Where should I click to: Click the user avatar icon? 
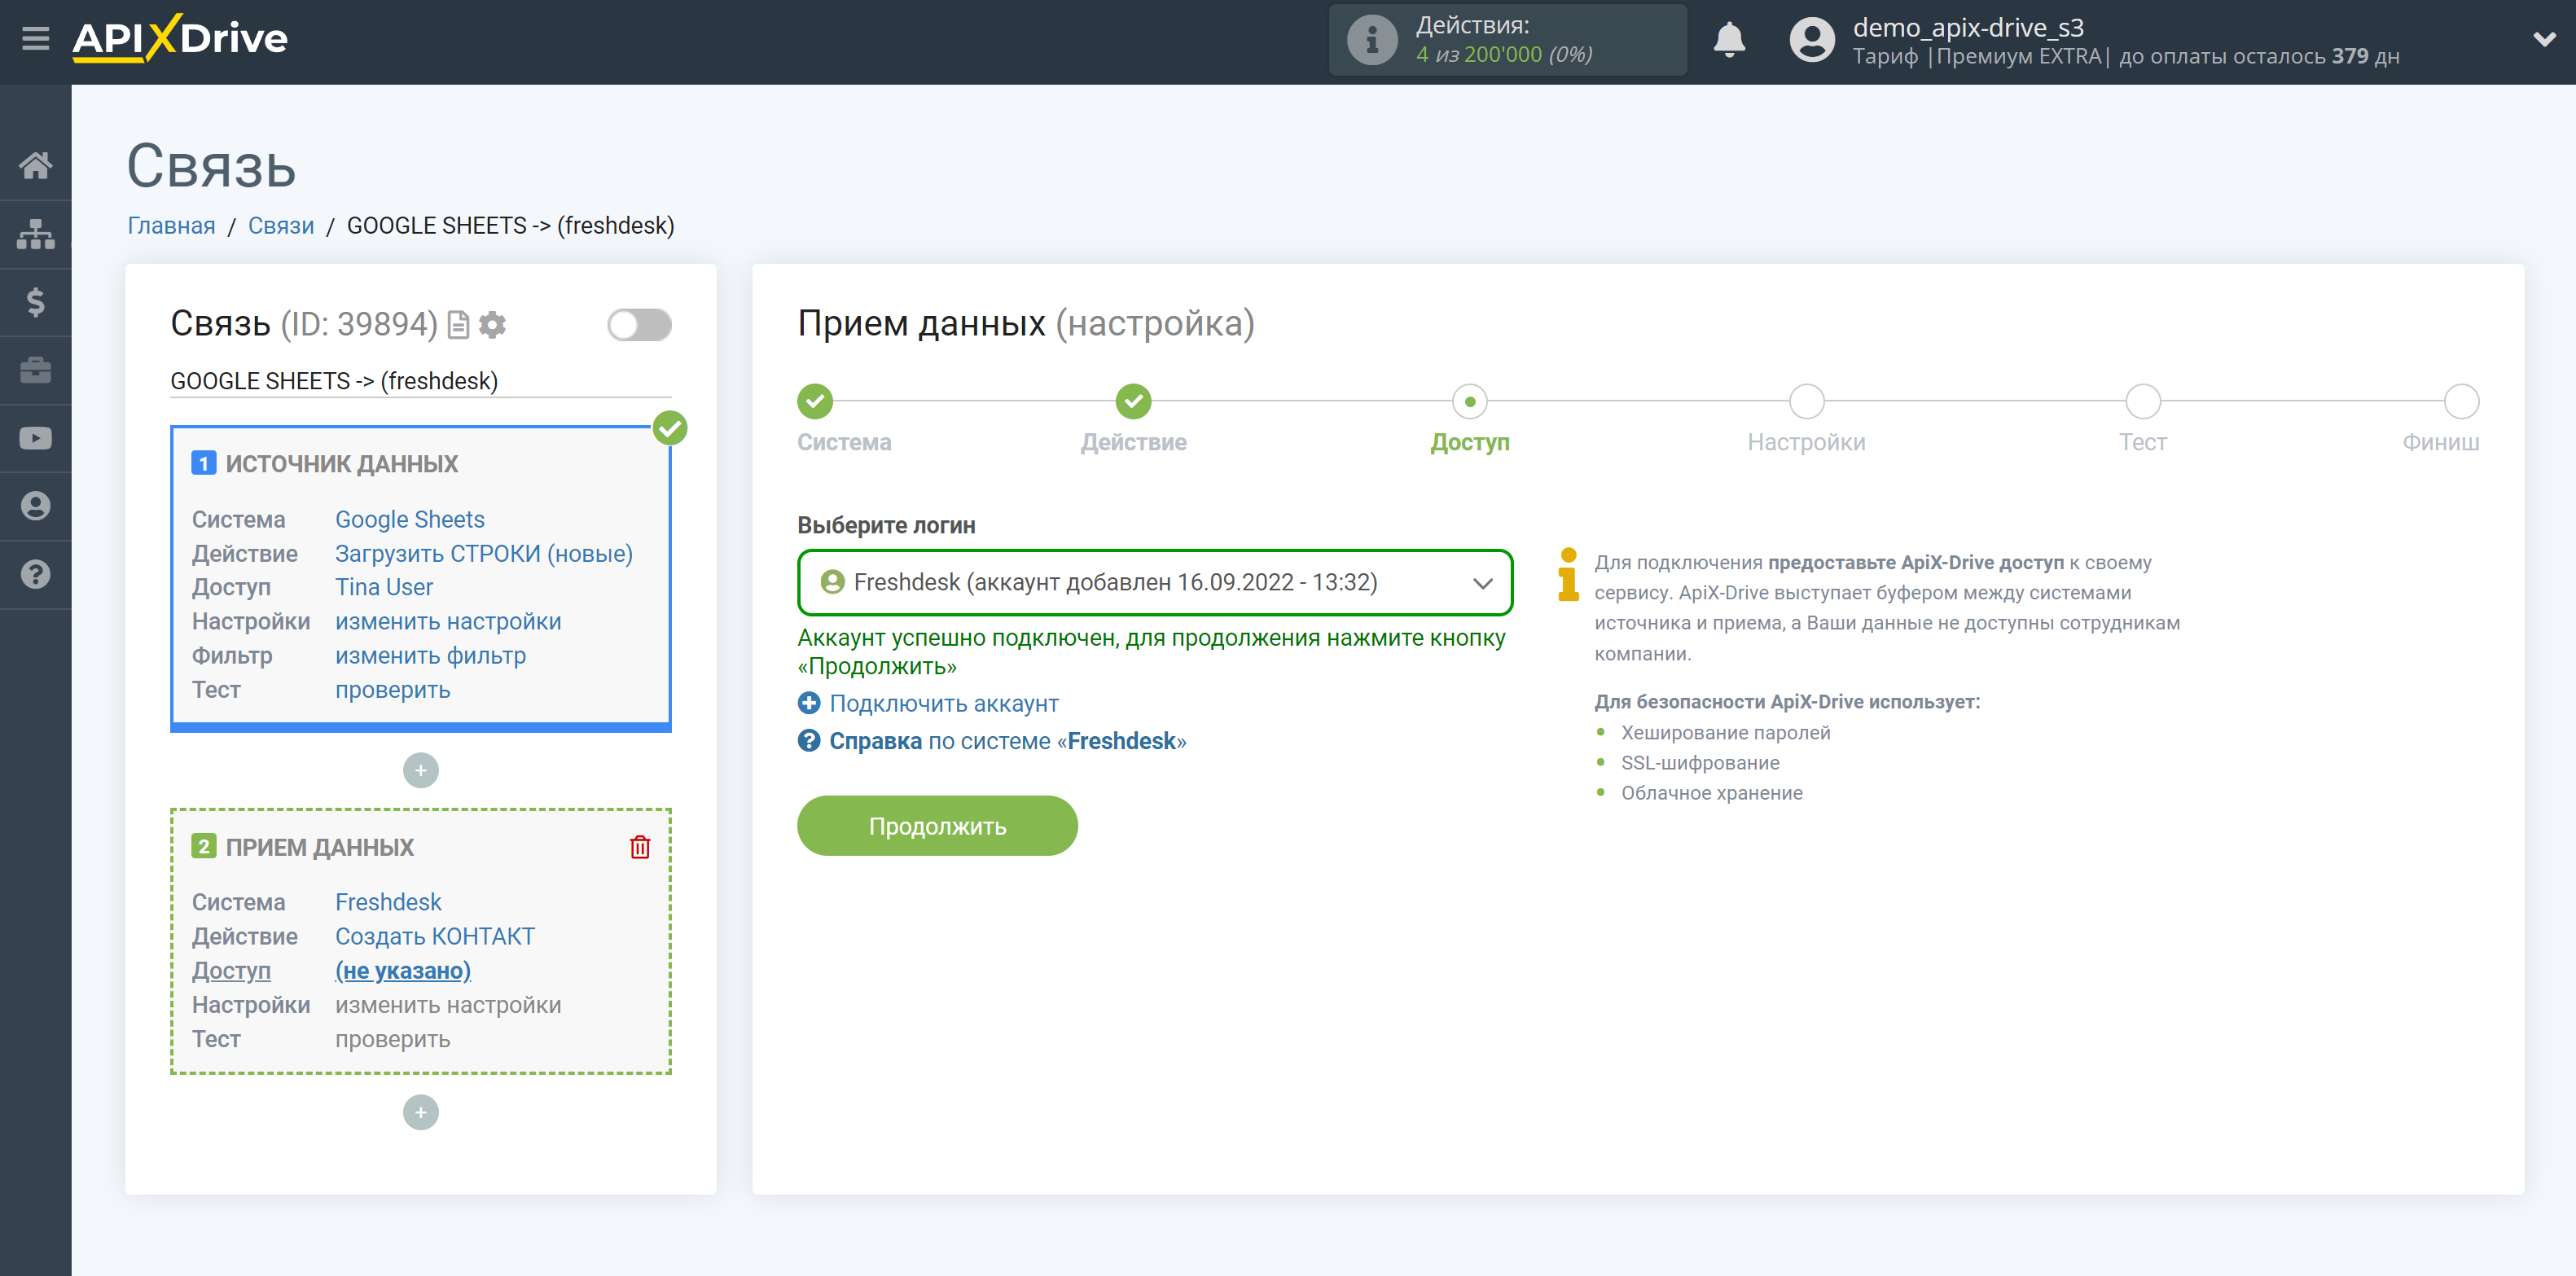coord(1812,40)
